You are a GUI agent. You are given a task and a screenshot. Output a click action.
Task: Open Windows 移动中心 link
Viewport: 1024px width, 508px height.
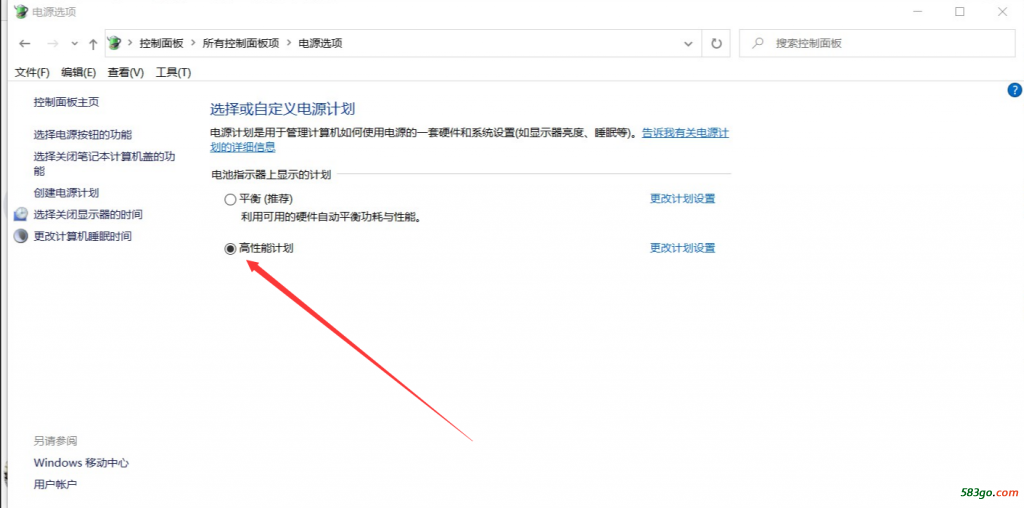(x=81, y=463)
